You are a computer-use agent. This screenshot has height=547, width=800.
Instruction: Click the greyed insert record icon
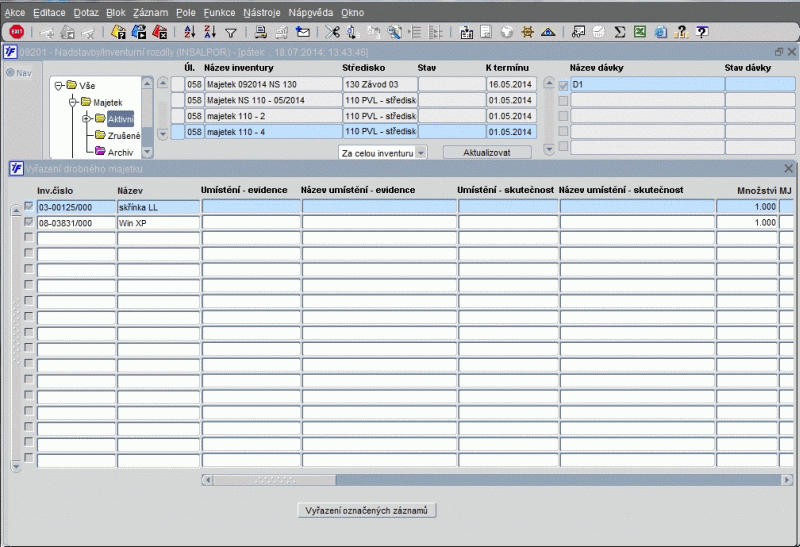coord(47,33)
